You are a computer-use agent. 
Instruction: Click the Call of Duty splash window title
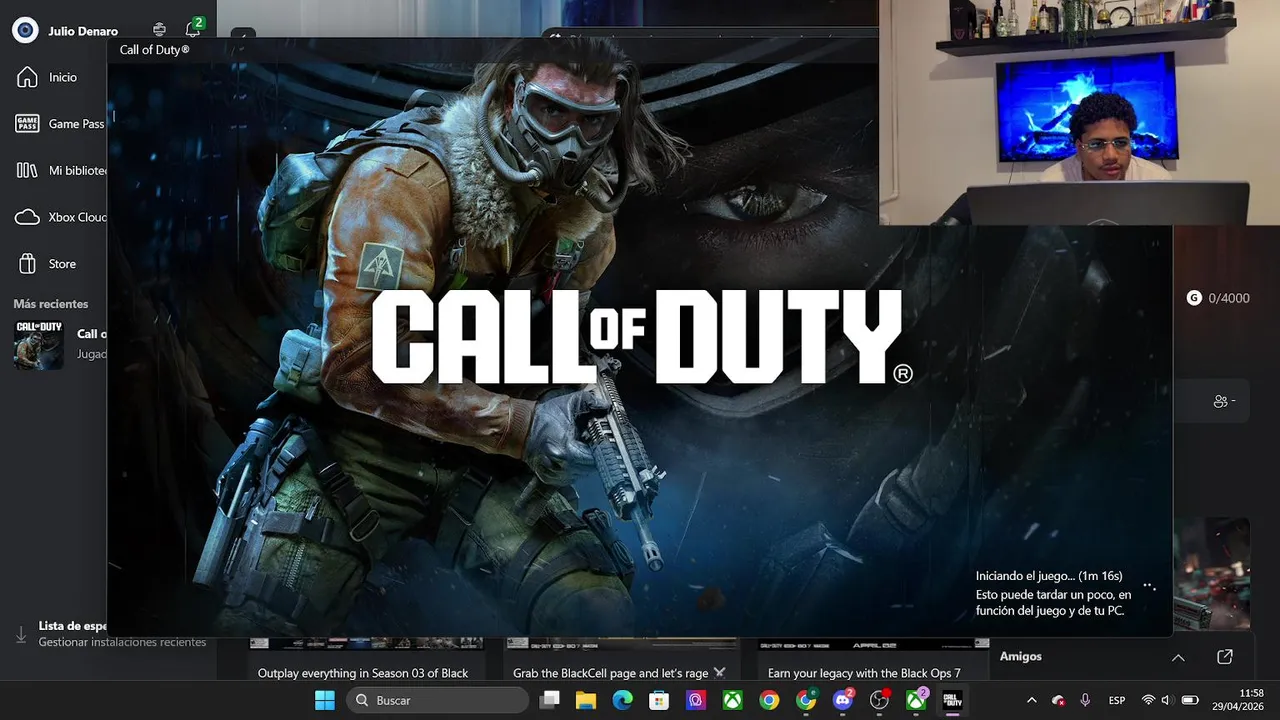pyautogui.click(x=155, y=49)
